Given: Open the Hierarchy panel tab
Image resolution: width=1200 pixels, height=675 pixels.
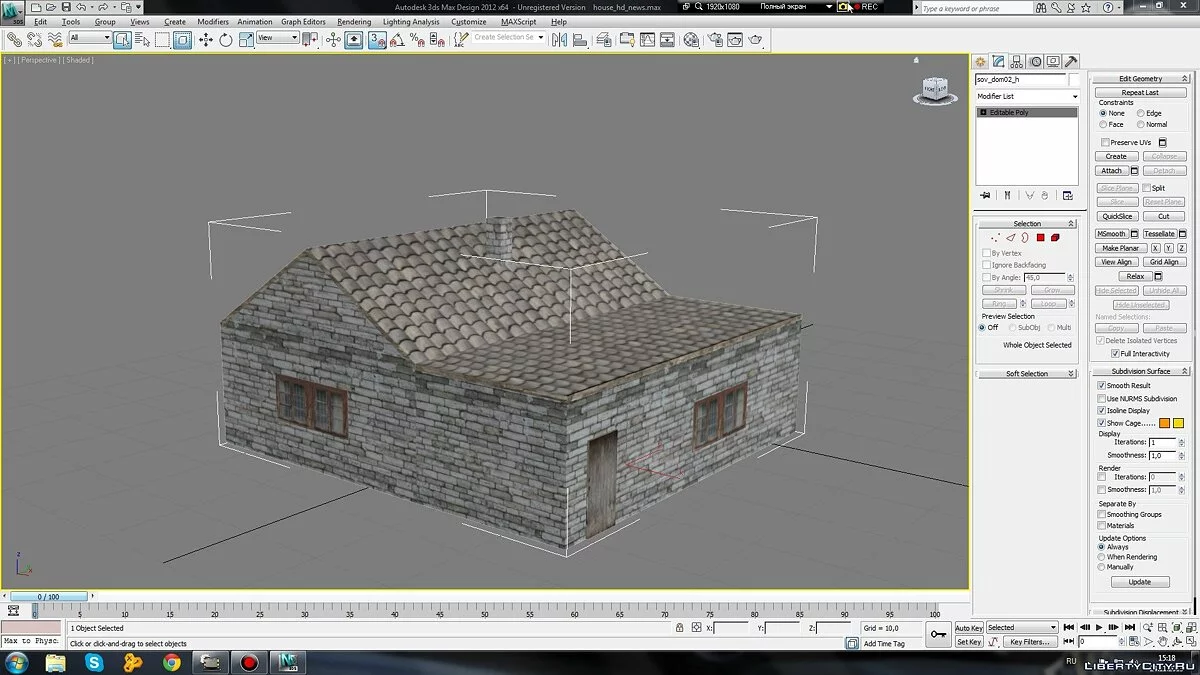Looking at the screenshot, I should coord(1017,62).
